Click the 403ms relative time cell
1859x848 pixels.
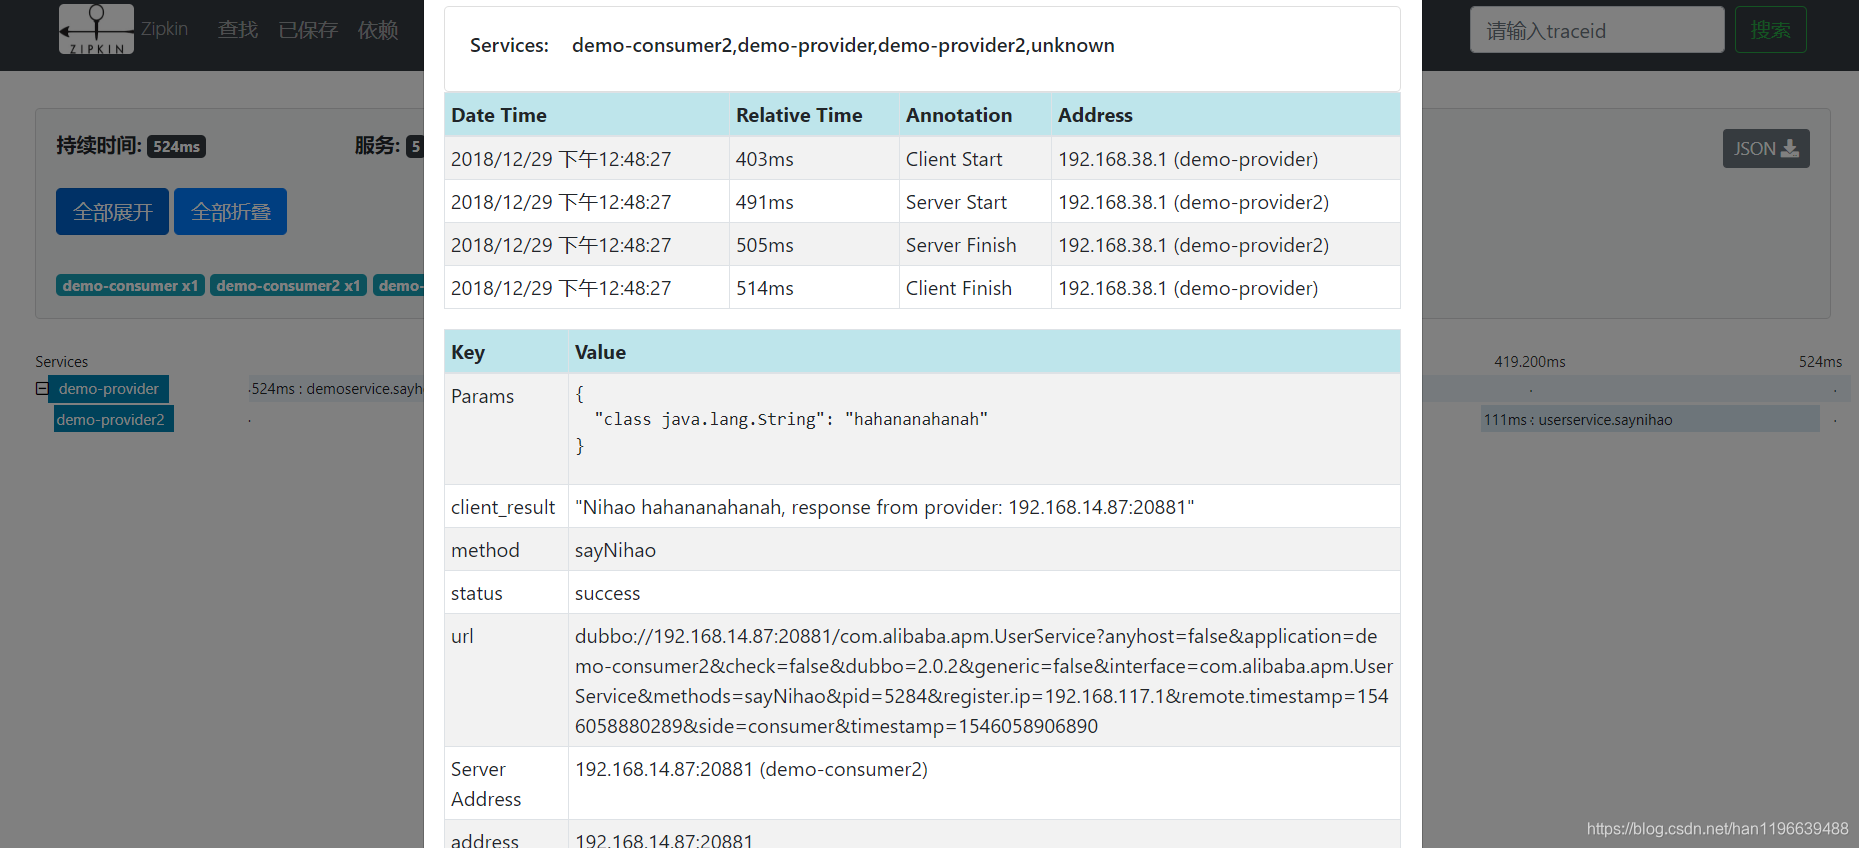tap(814, 159)
